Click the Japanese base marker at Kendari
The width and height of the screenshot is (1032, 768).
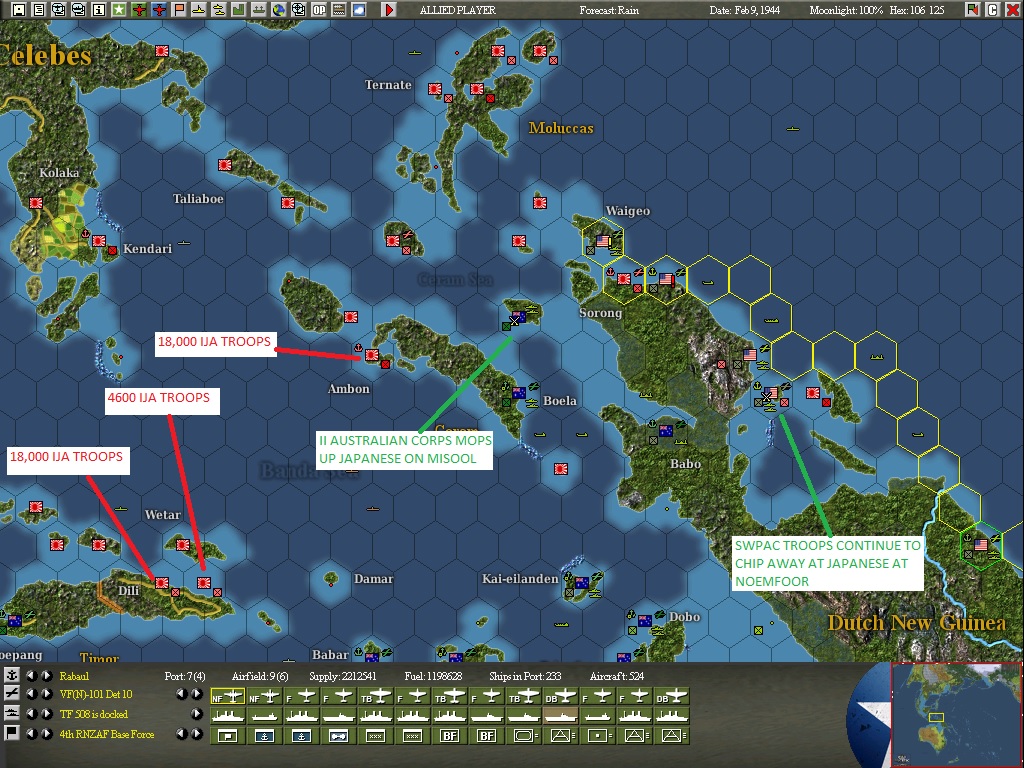(x=99, y=241)
